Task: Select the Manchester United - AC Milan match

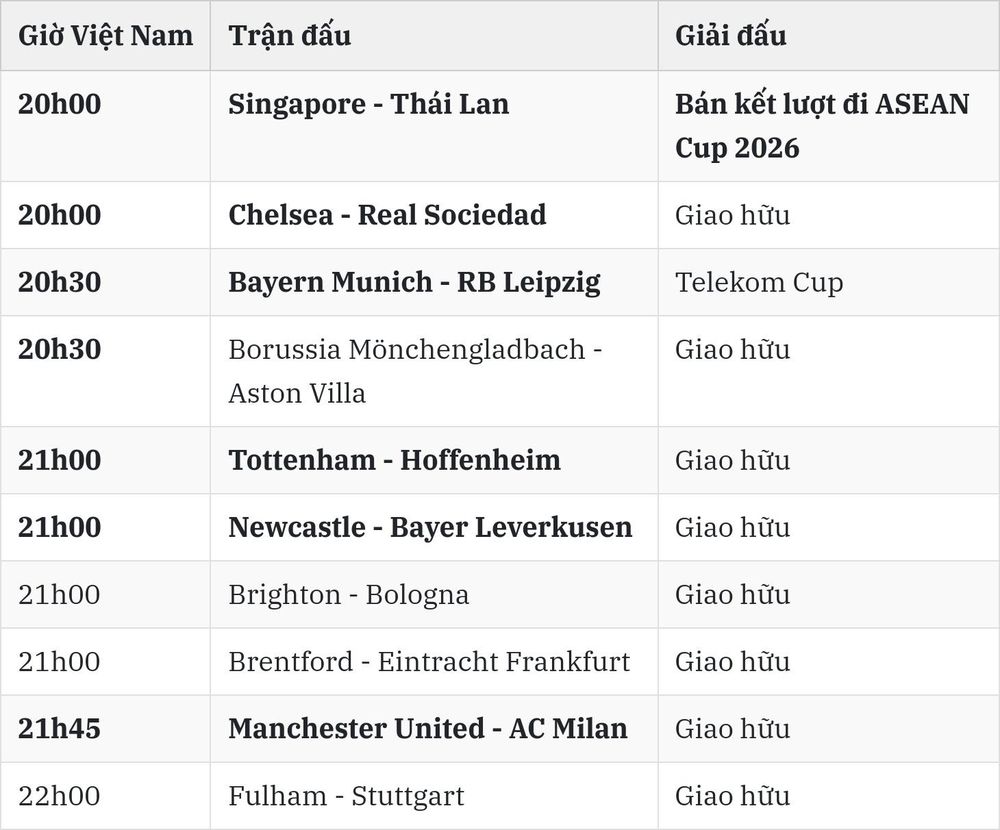Action: coord(428,729)
